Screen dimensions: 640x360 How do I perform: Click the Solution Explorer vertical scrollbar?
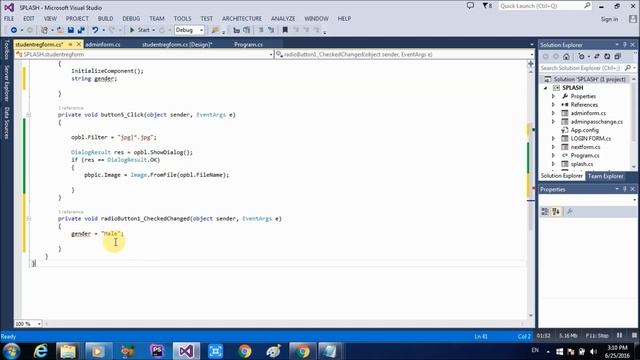(x=634, y=122)
